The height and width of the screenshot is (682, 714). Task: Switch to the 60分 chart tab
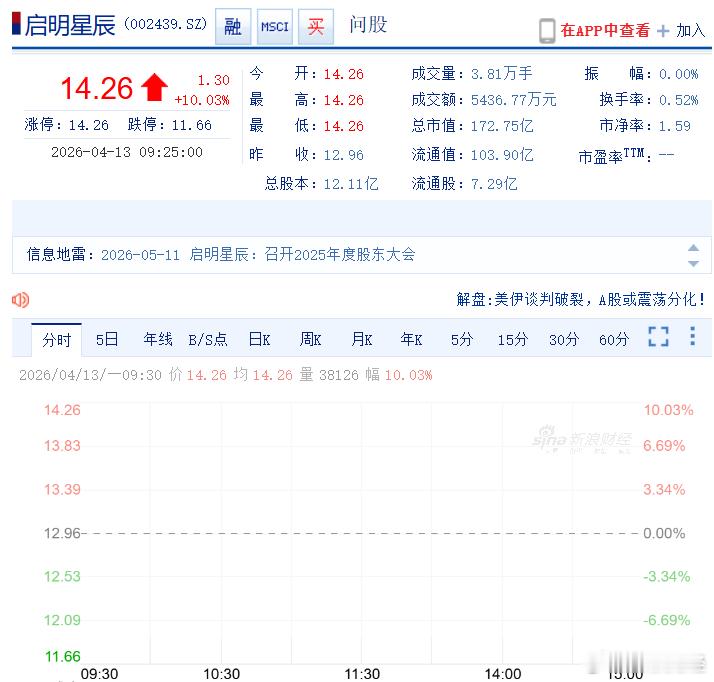tap(614, 340)
